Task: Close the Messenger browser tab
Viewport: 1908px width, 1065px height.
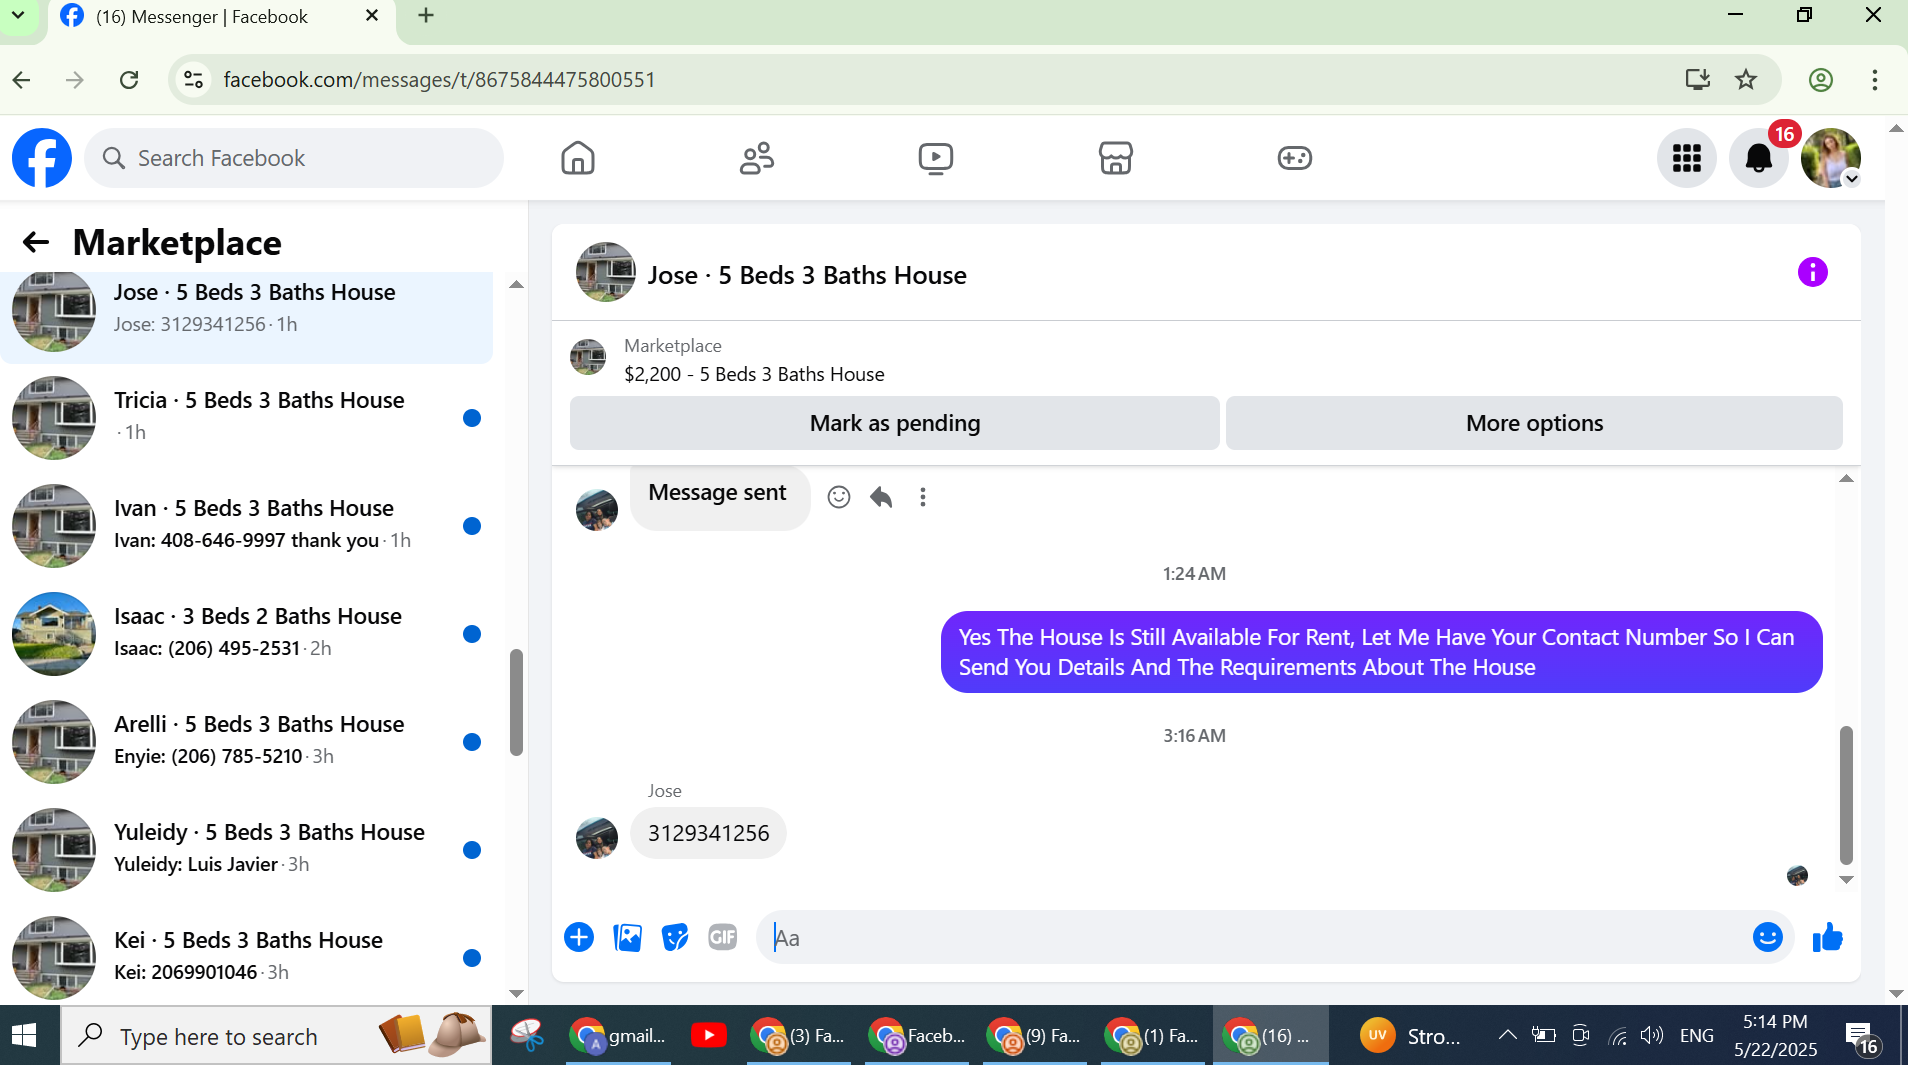Action: [372, 16]
